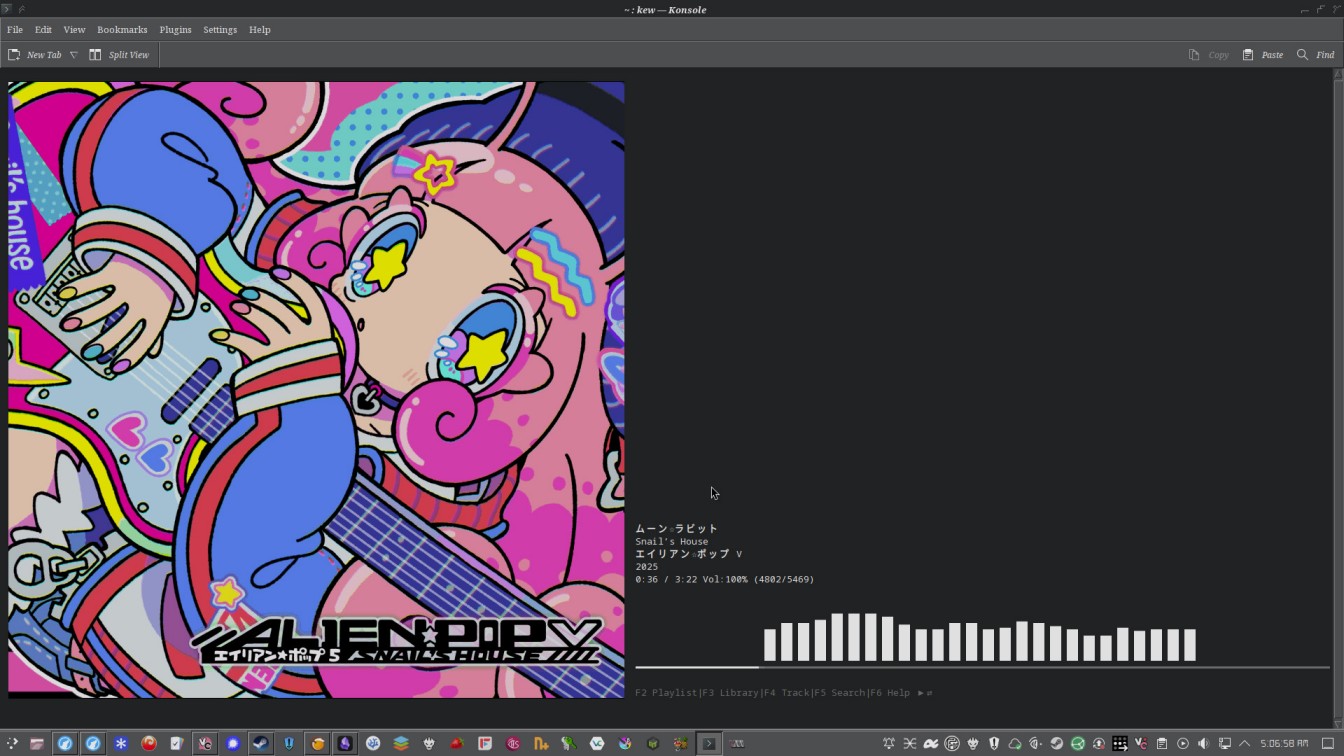Click the Show Desktop button in panel
Screen dimensions: 1344x756
(1328, 744)
